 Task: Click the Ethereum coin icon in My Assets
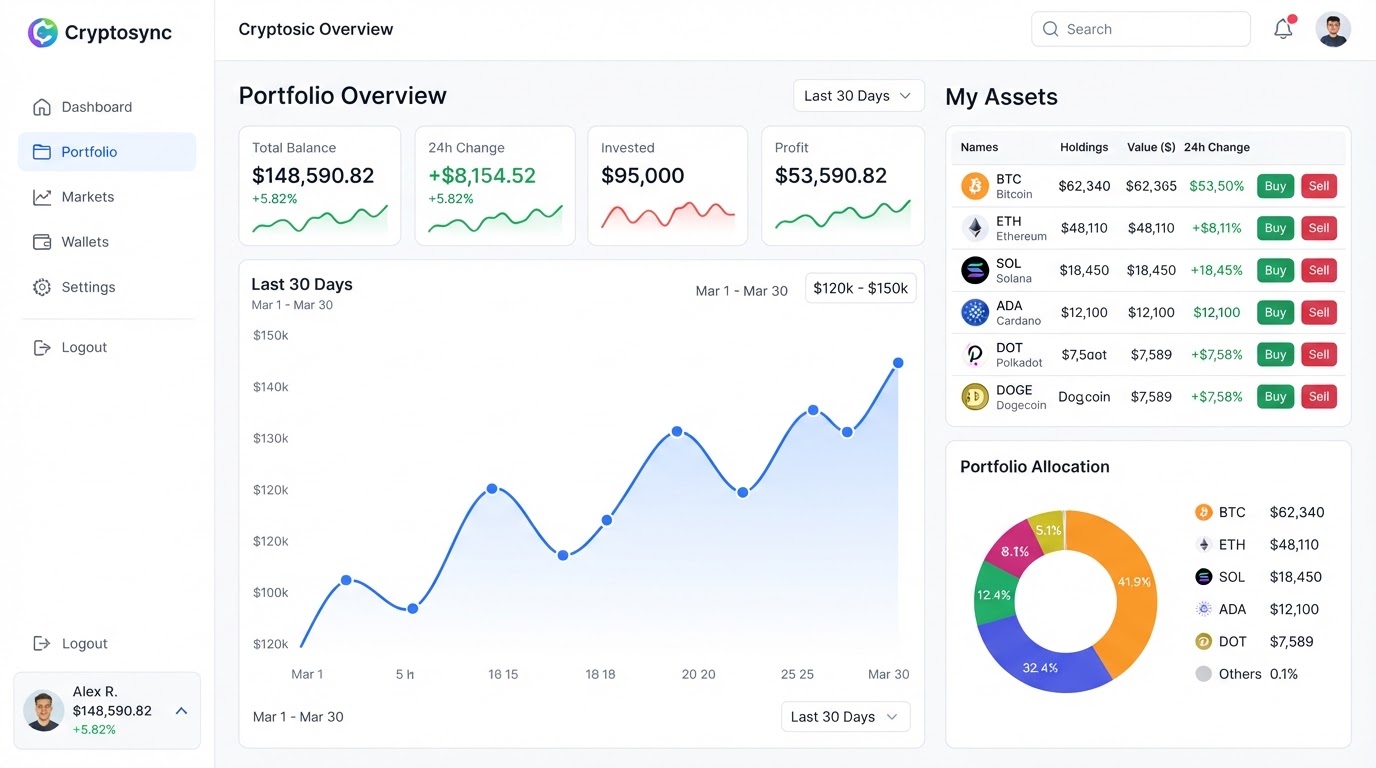pos(975,228)
